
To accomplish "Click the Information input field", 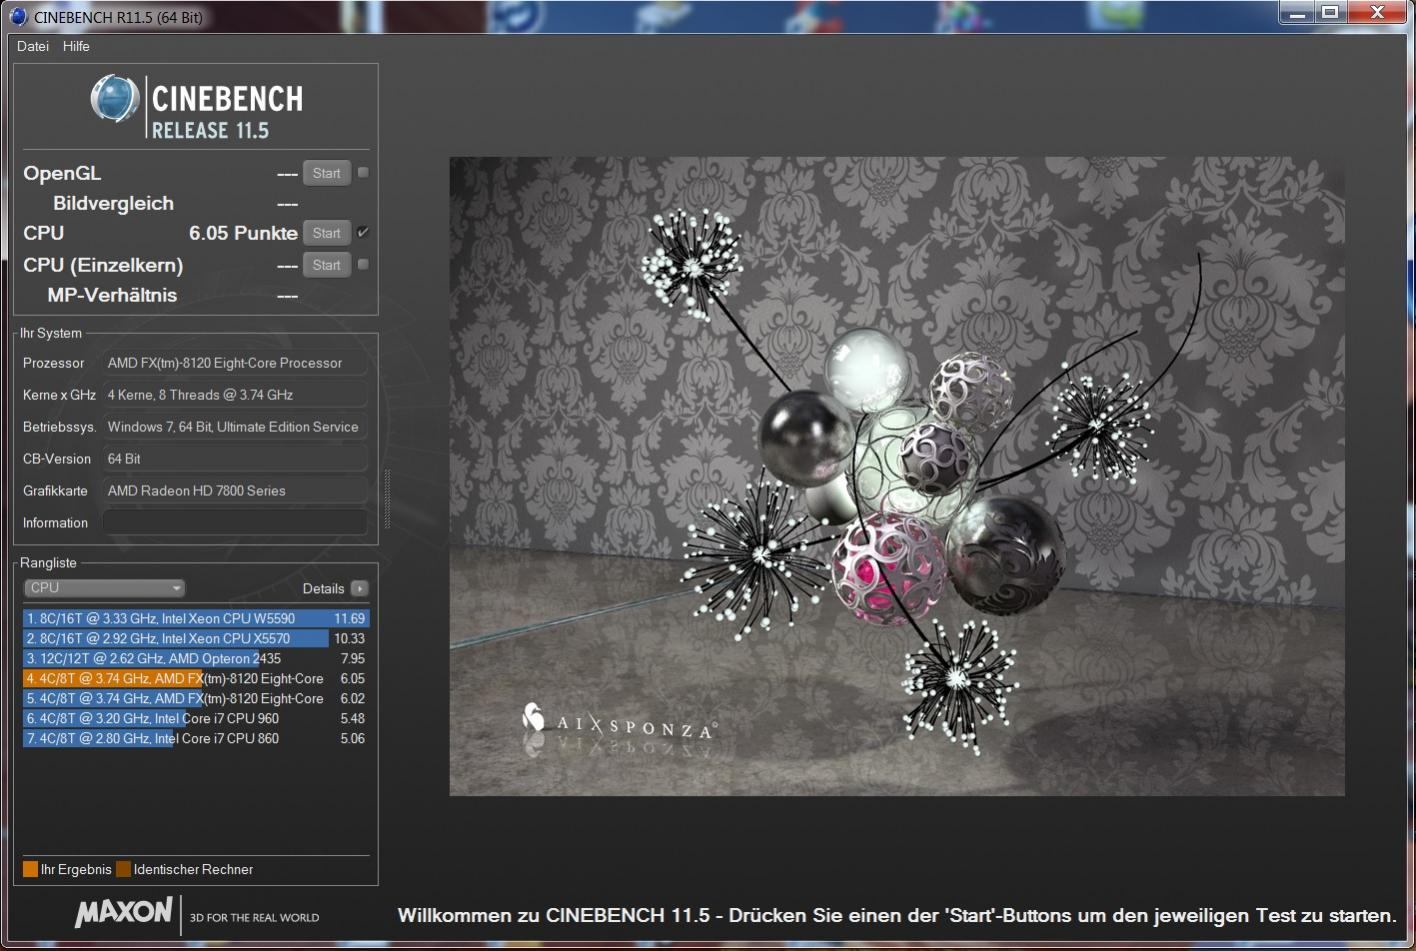I will pos(235,522).
